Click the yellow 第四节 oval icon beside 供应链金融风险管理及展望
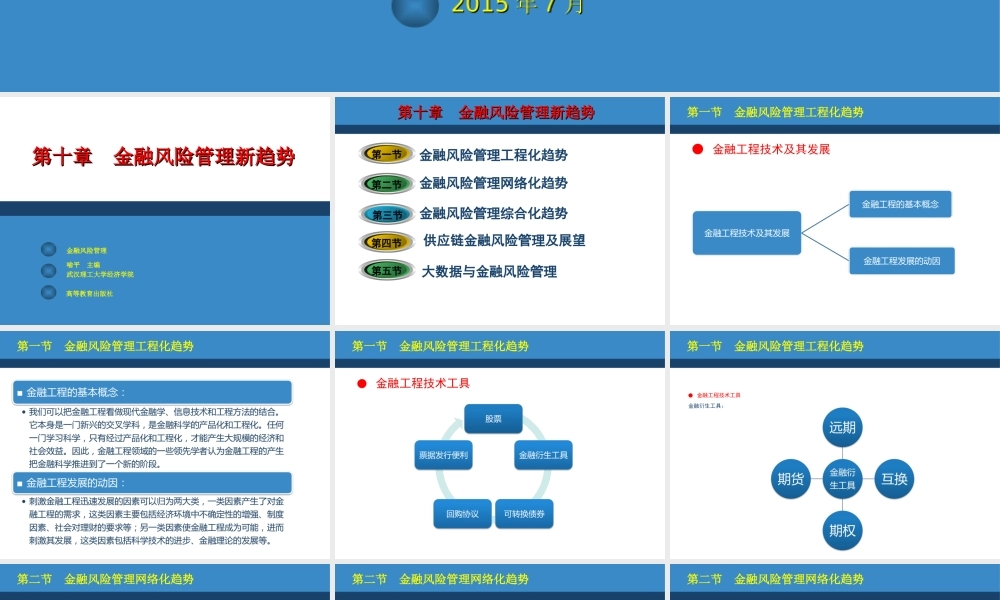This screenshot has height=600, width=1000. coord(385,242)
